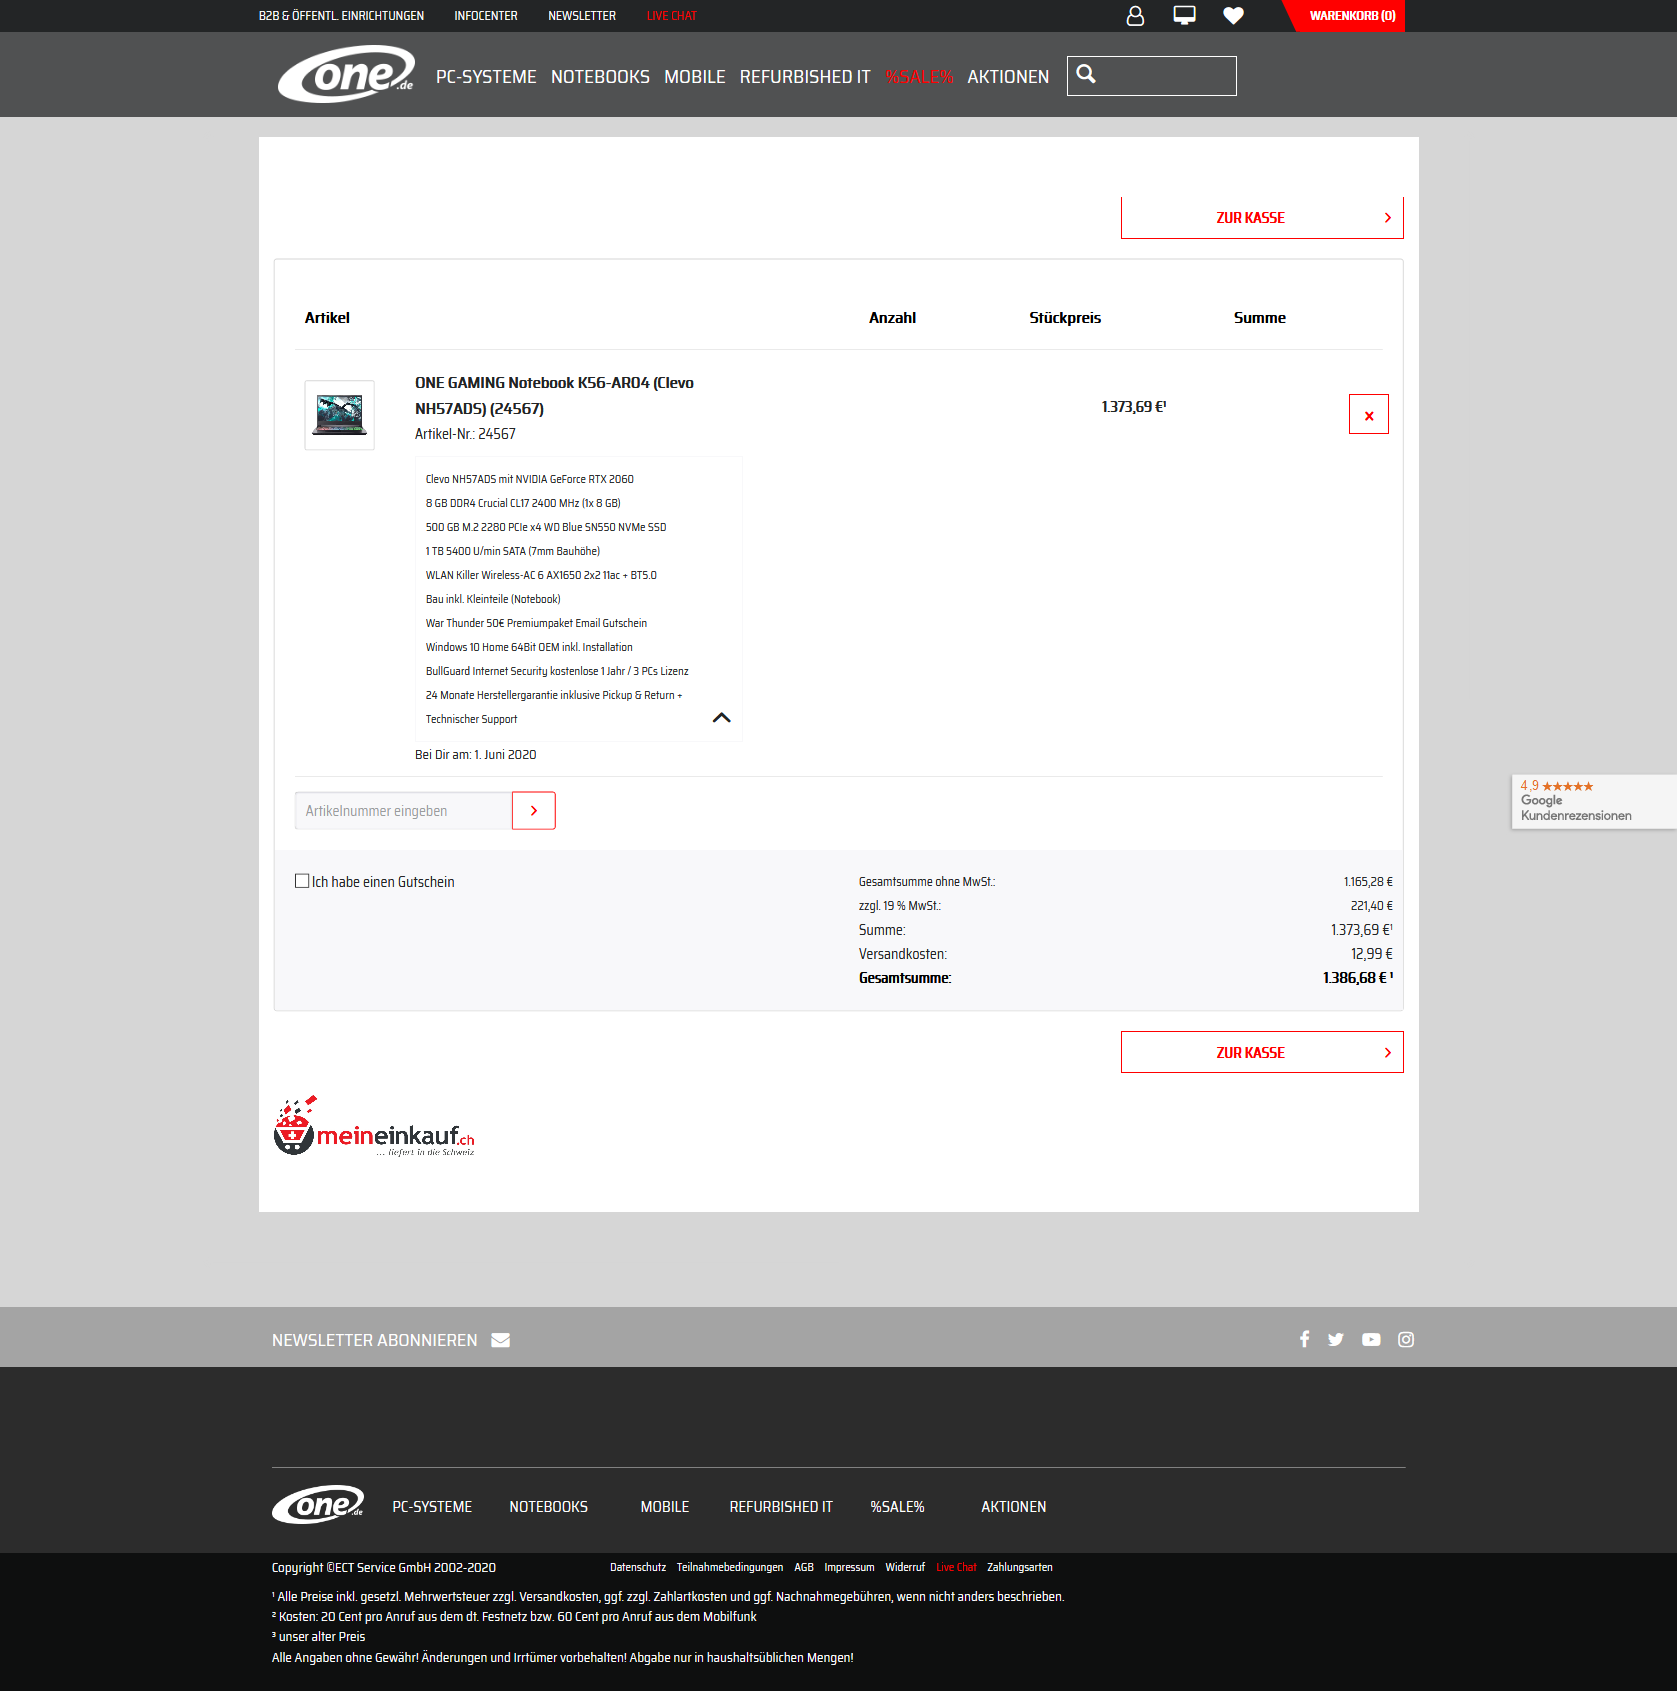The image size is (1677, 1691).
Task: Open YouTube social icon
Action: [1371, 1339]
